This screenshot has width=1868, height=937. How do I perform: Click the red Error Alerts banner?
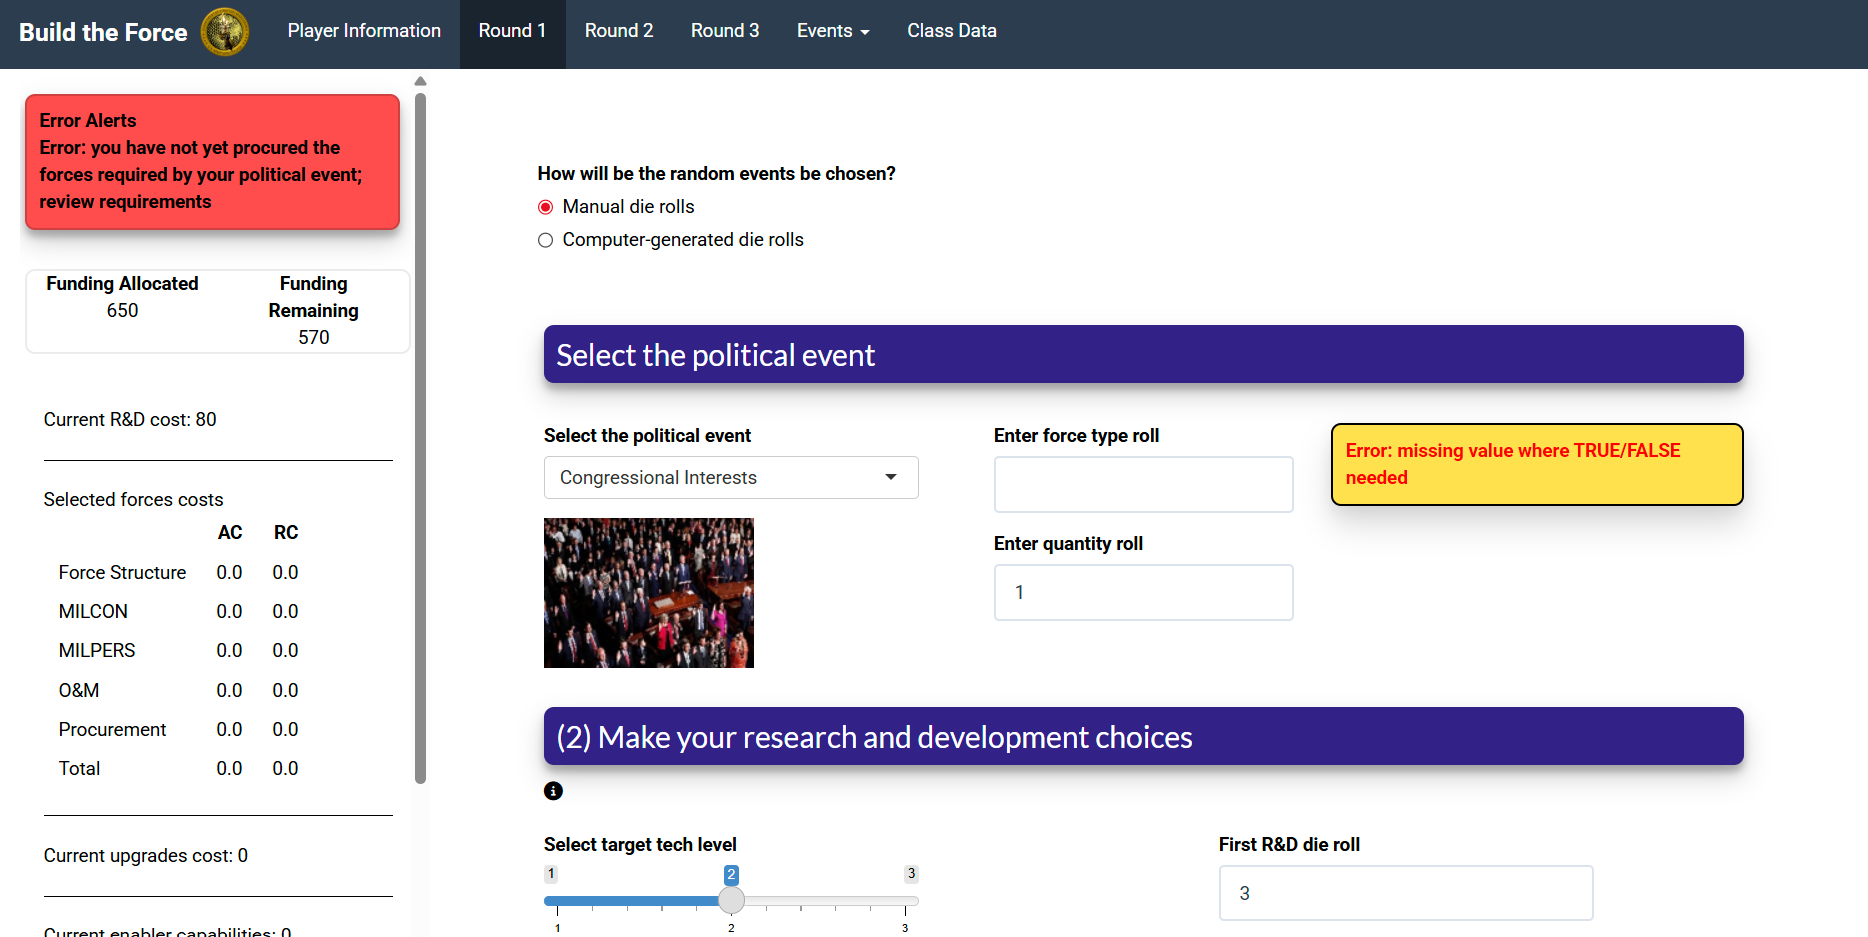coord(211,162)
